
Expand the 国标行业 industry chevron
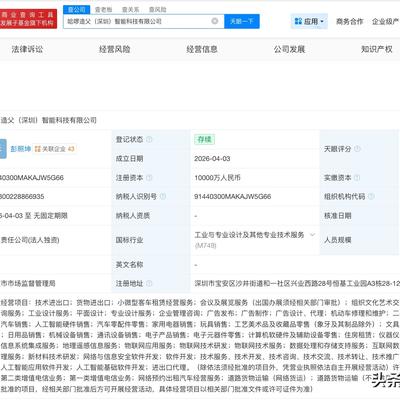click(x=312, y=235)
